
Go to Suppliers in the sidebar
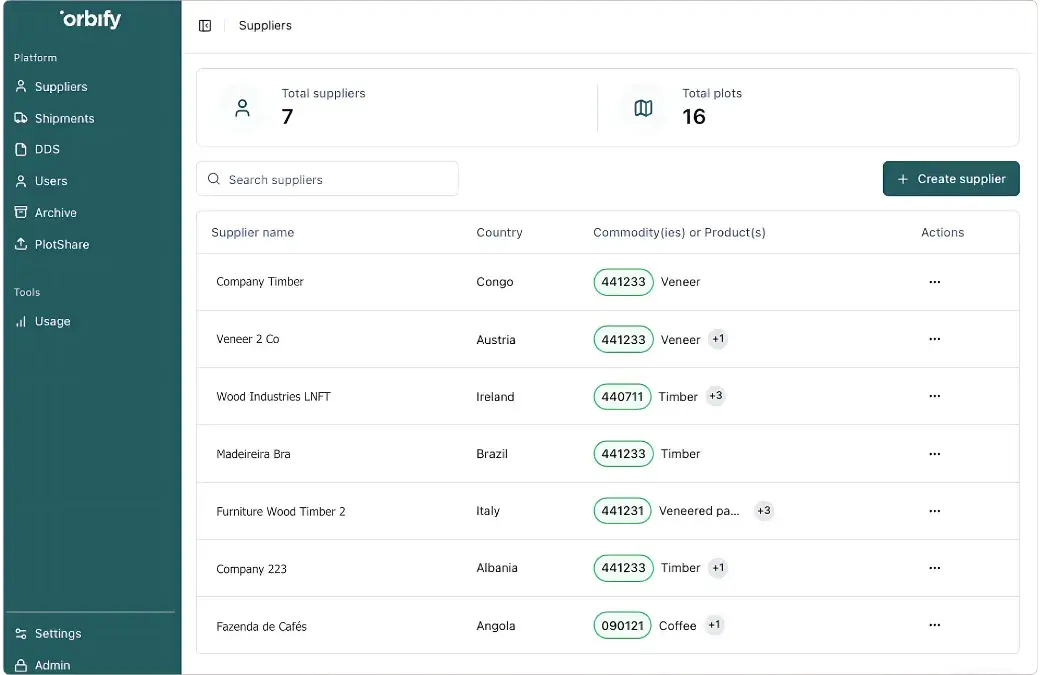point(60,87)
